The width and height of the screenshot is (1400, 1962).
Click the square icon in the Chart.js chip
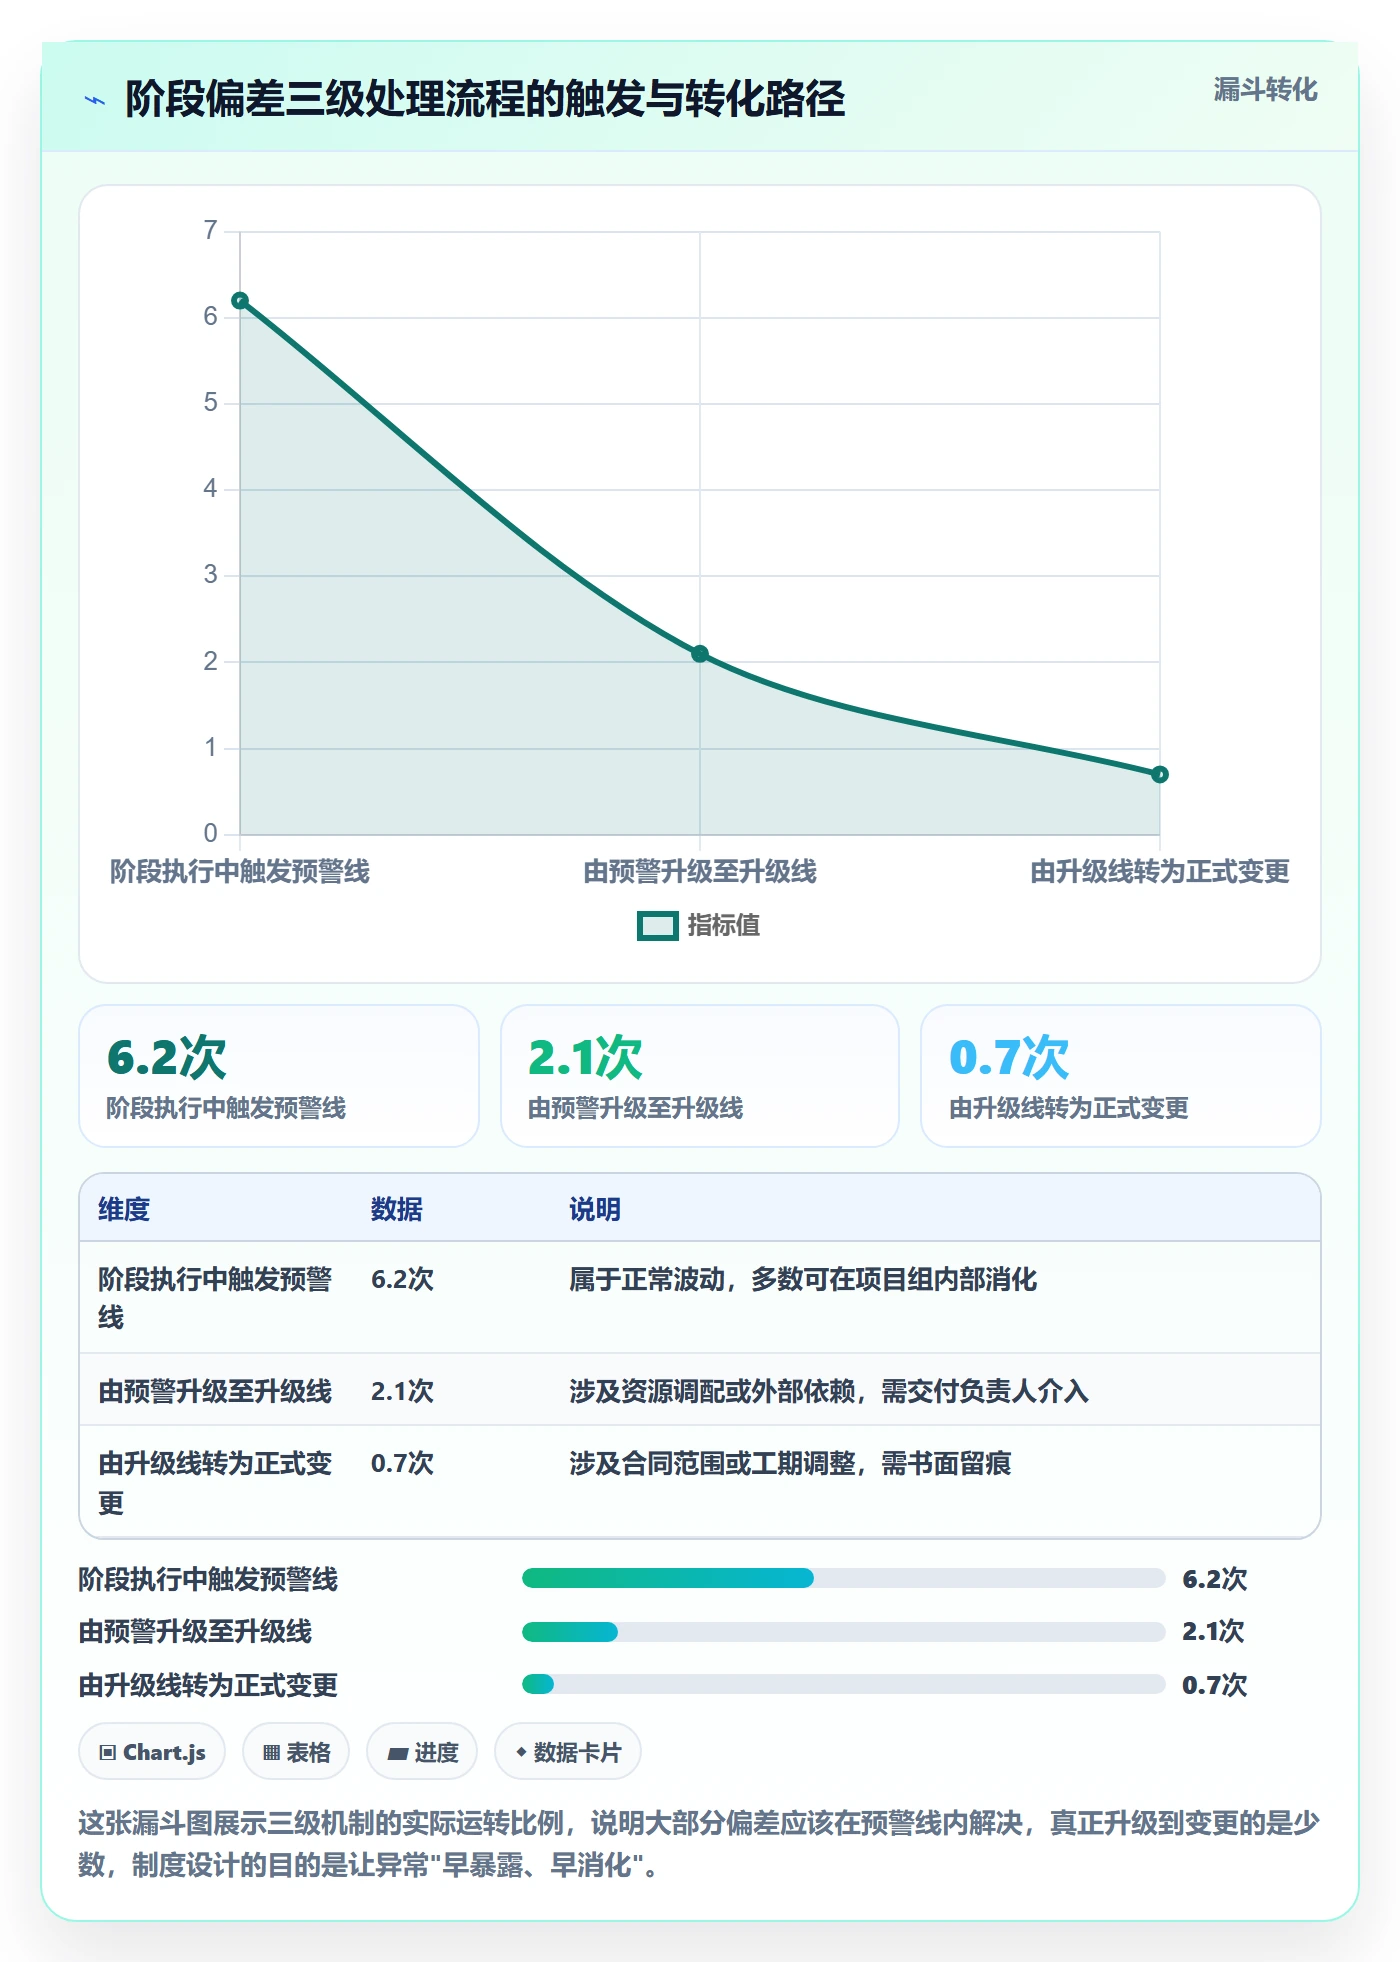pos(108,1753)
